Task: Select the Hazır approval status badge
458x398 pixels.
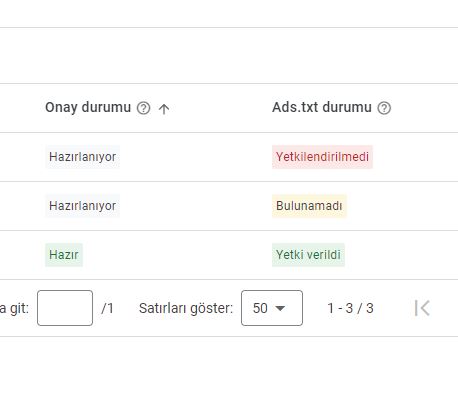Action: tap(64, 255)
